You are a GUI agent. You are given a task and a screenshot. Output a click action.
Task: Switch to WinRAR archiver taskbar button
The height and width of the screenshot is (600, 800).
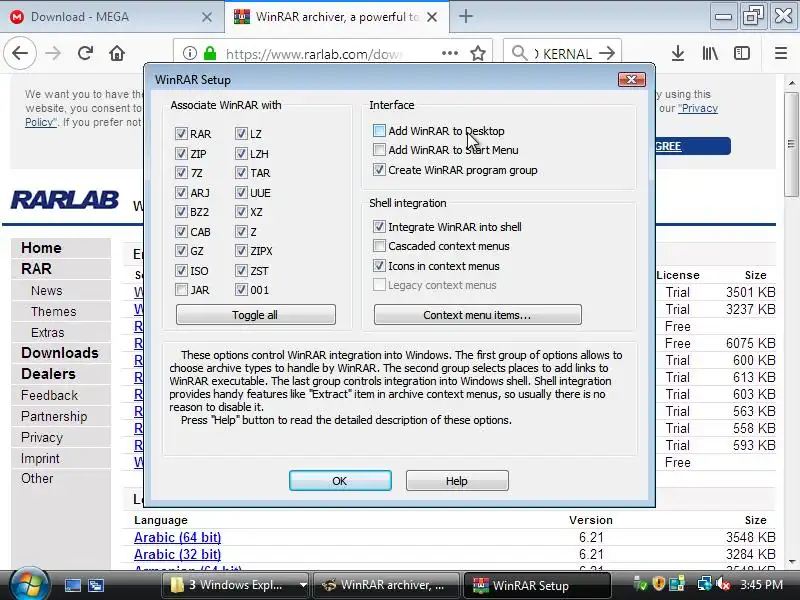click(386, 585)
